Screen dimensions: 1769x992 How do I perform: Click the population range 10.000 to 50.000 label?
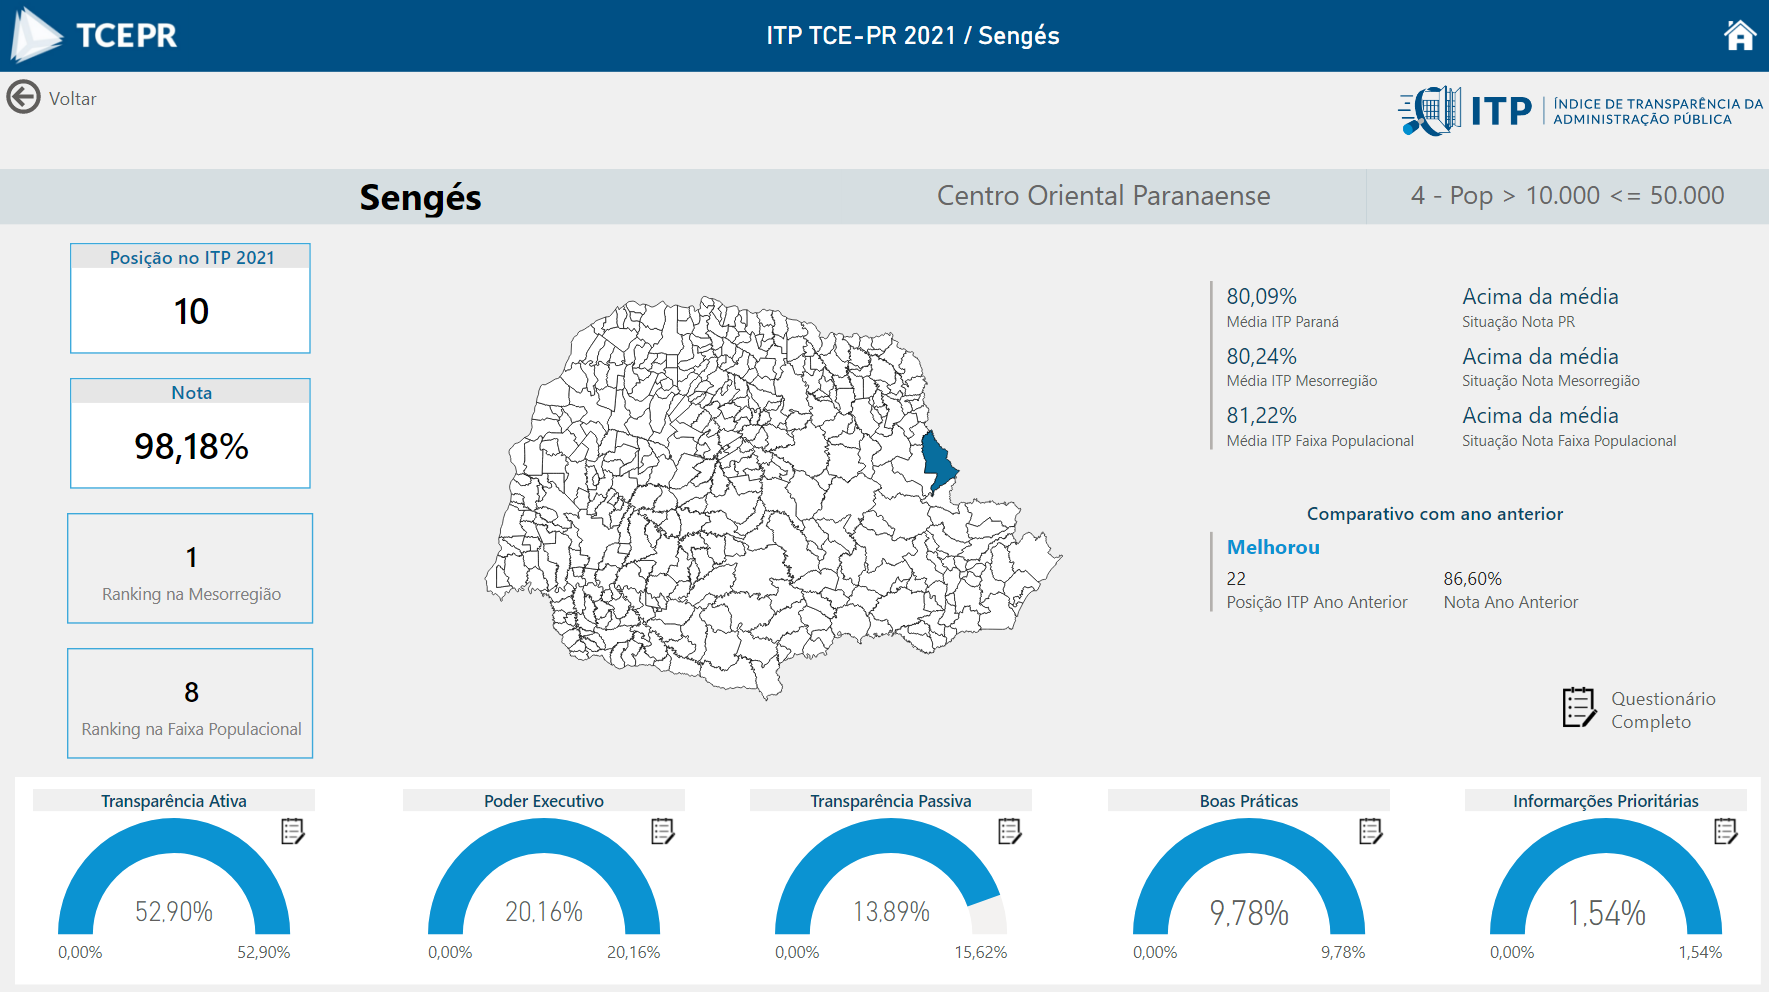point(1567,195)
